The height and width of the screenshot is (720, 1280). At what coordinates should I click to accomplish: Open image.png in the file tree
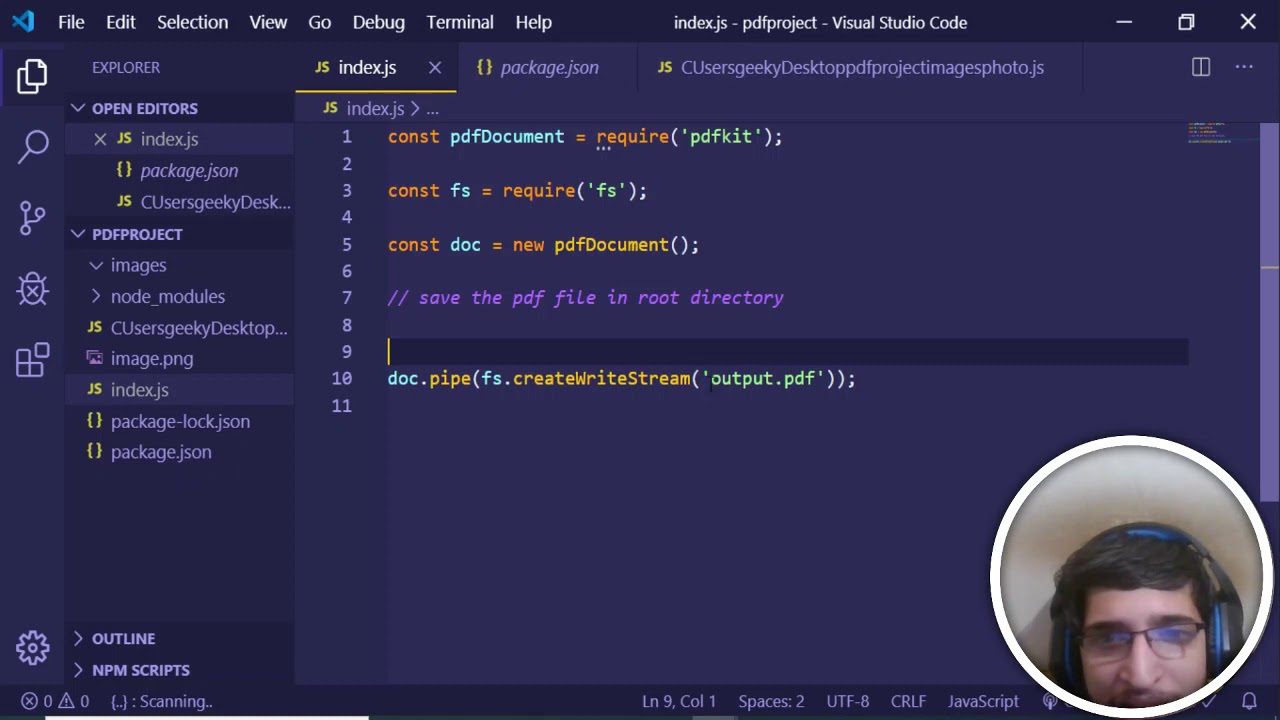click(151, 358)
